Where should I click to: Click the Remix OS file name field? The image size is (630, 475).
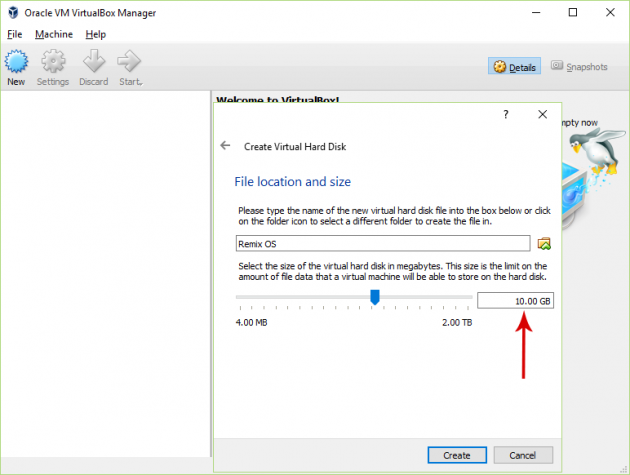click(x=382, y=243)
